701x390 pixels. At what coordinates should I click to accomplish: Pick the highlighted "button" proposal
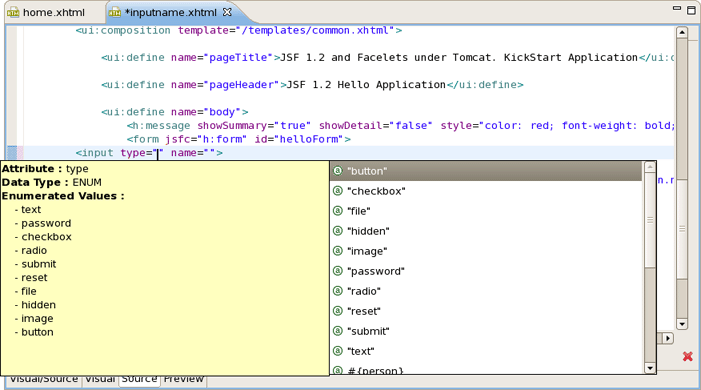pos(486,171)
